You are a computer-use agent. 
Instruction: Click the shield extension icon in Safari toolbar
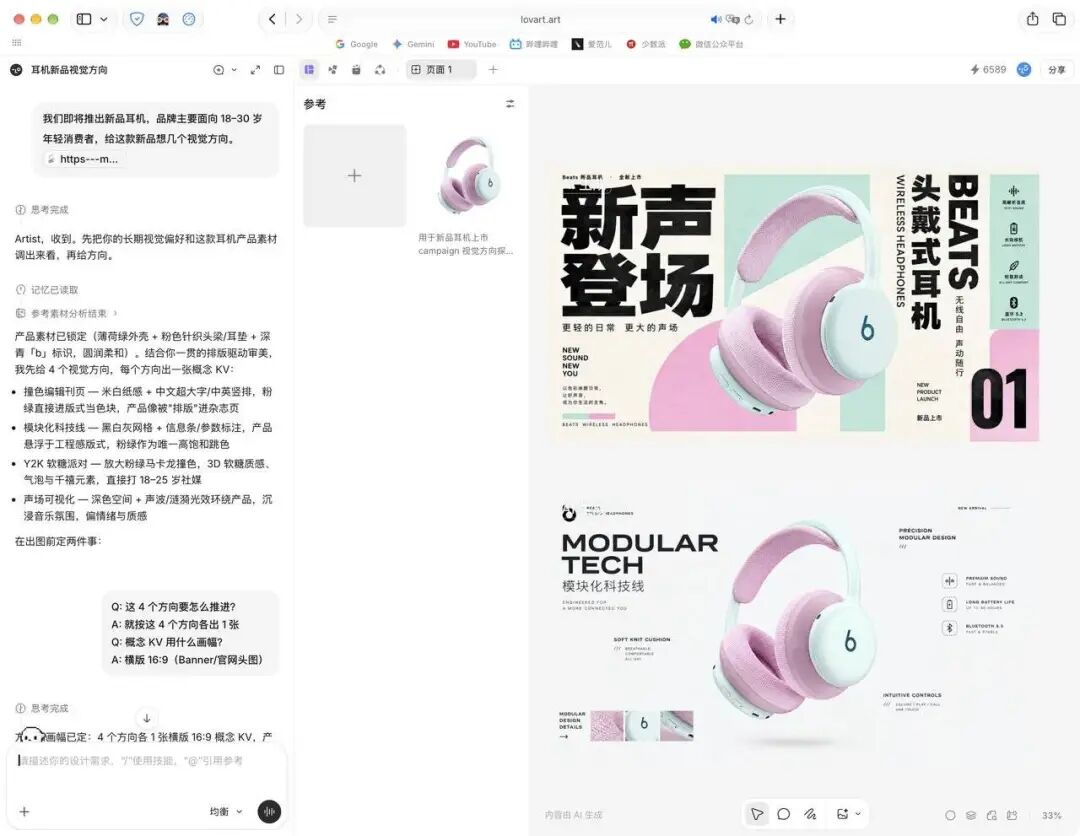[136, 19]
